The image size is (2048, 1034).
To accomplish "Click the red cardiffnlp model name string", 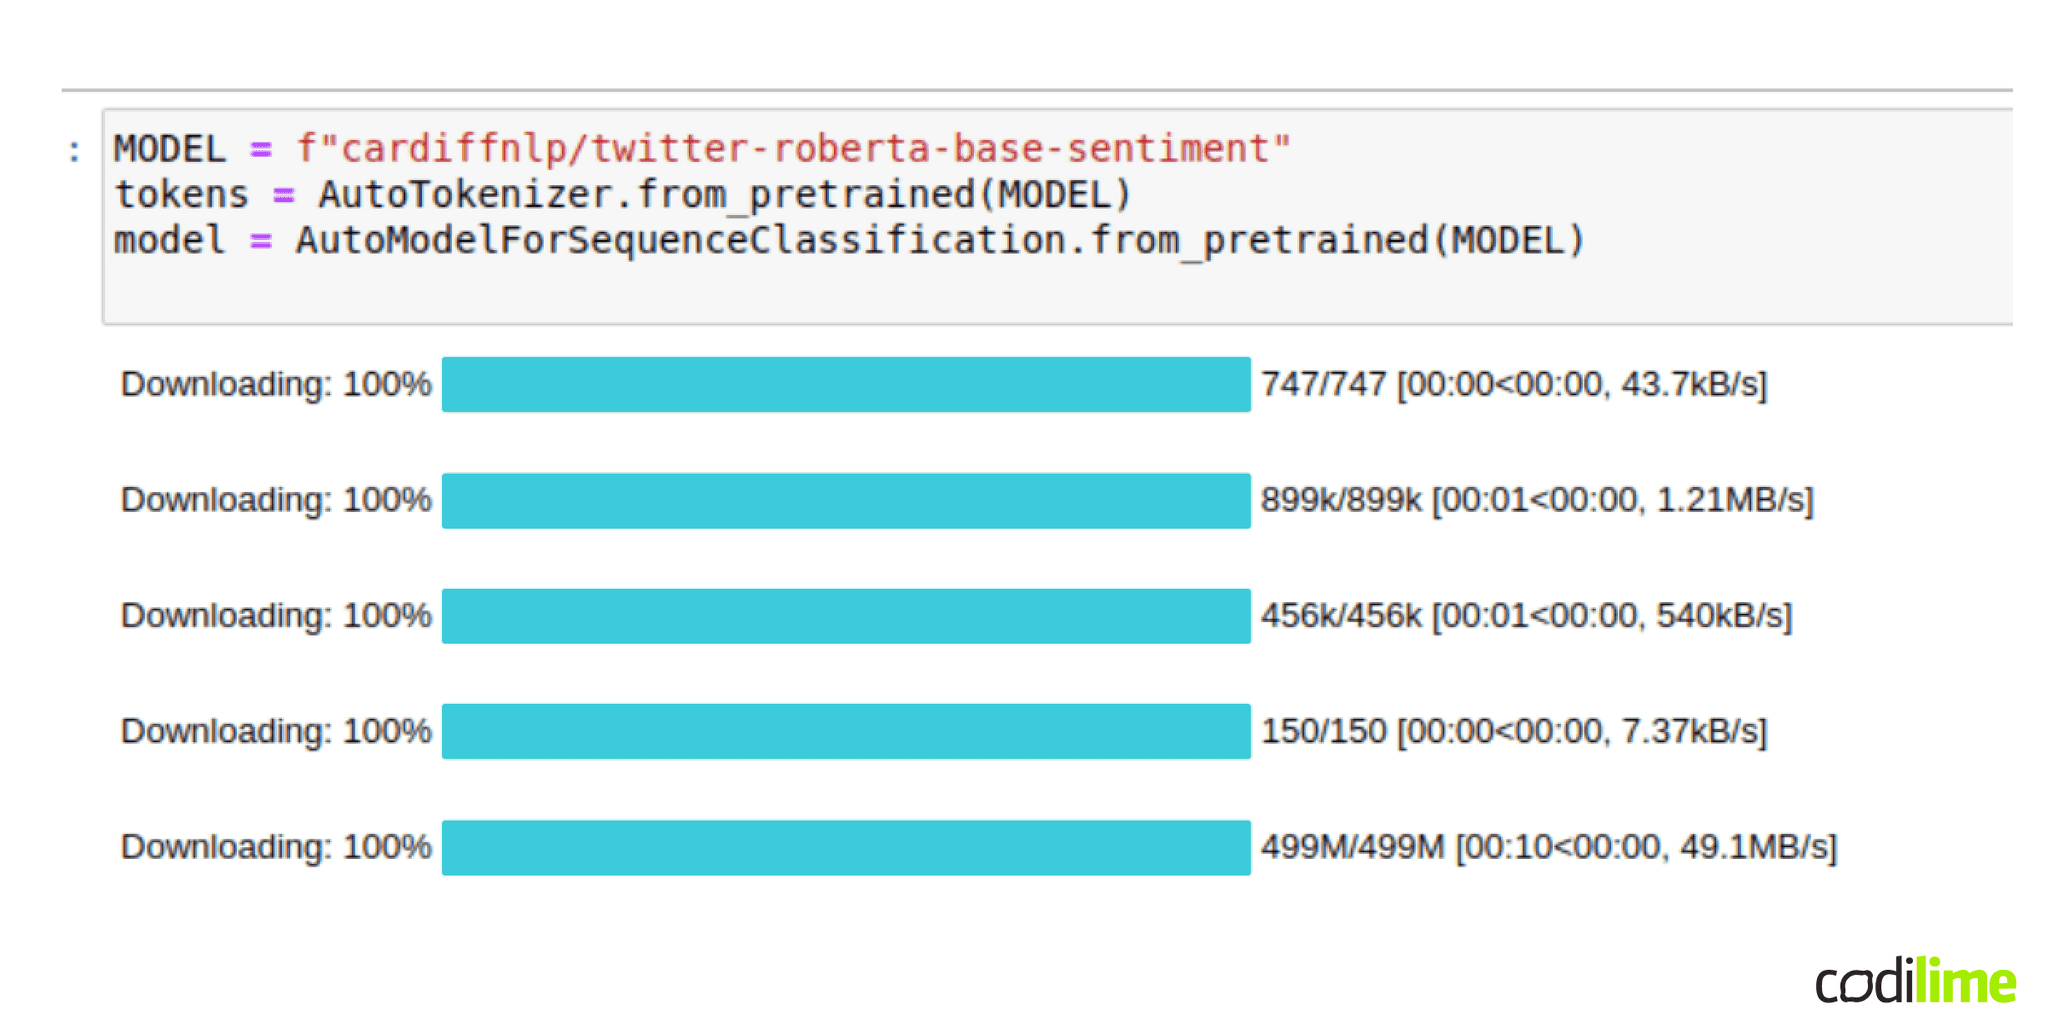I will pos(793,149).
